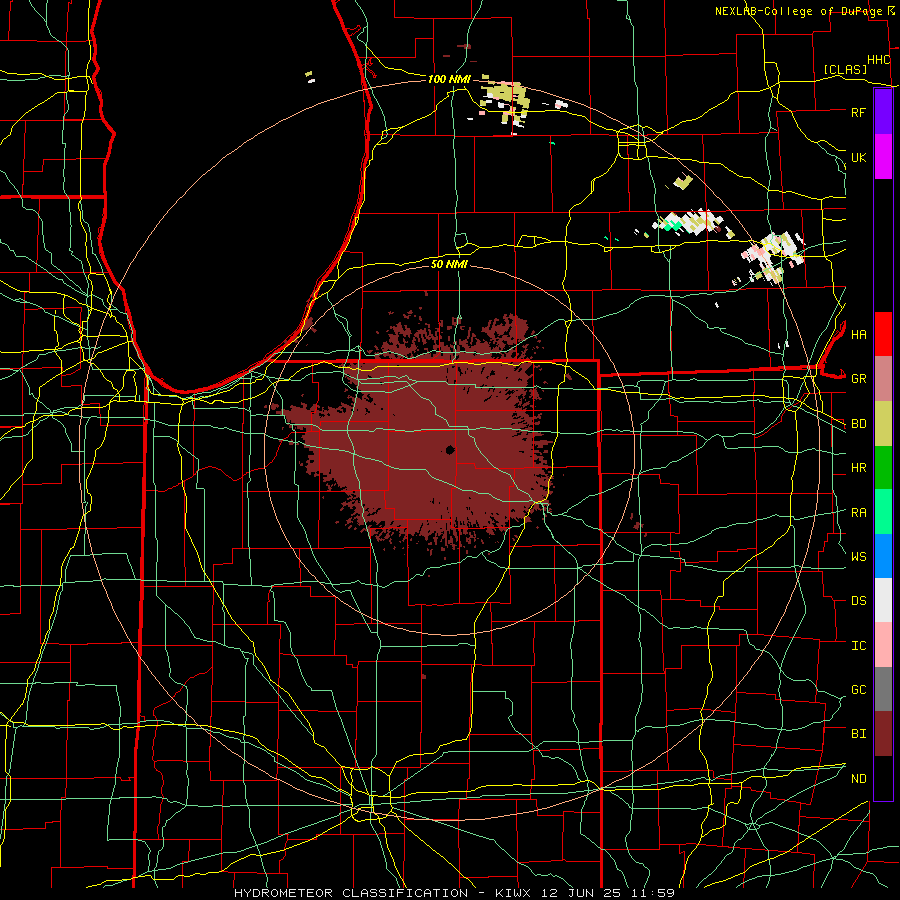Click the HHC product code label

point(878,60)
